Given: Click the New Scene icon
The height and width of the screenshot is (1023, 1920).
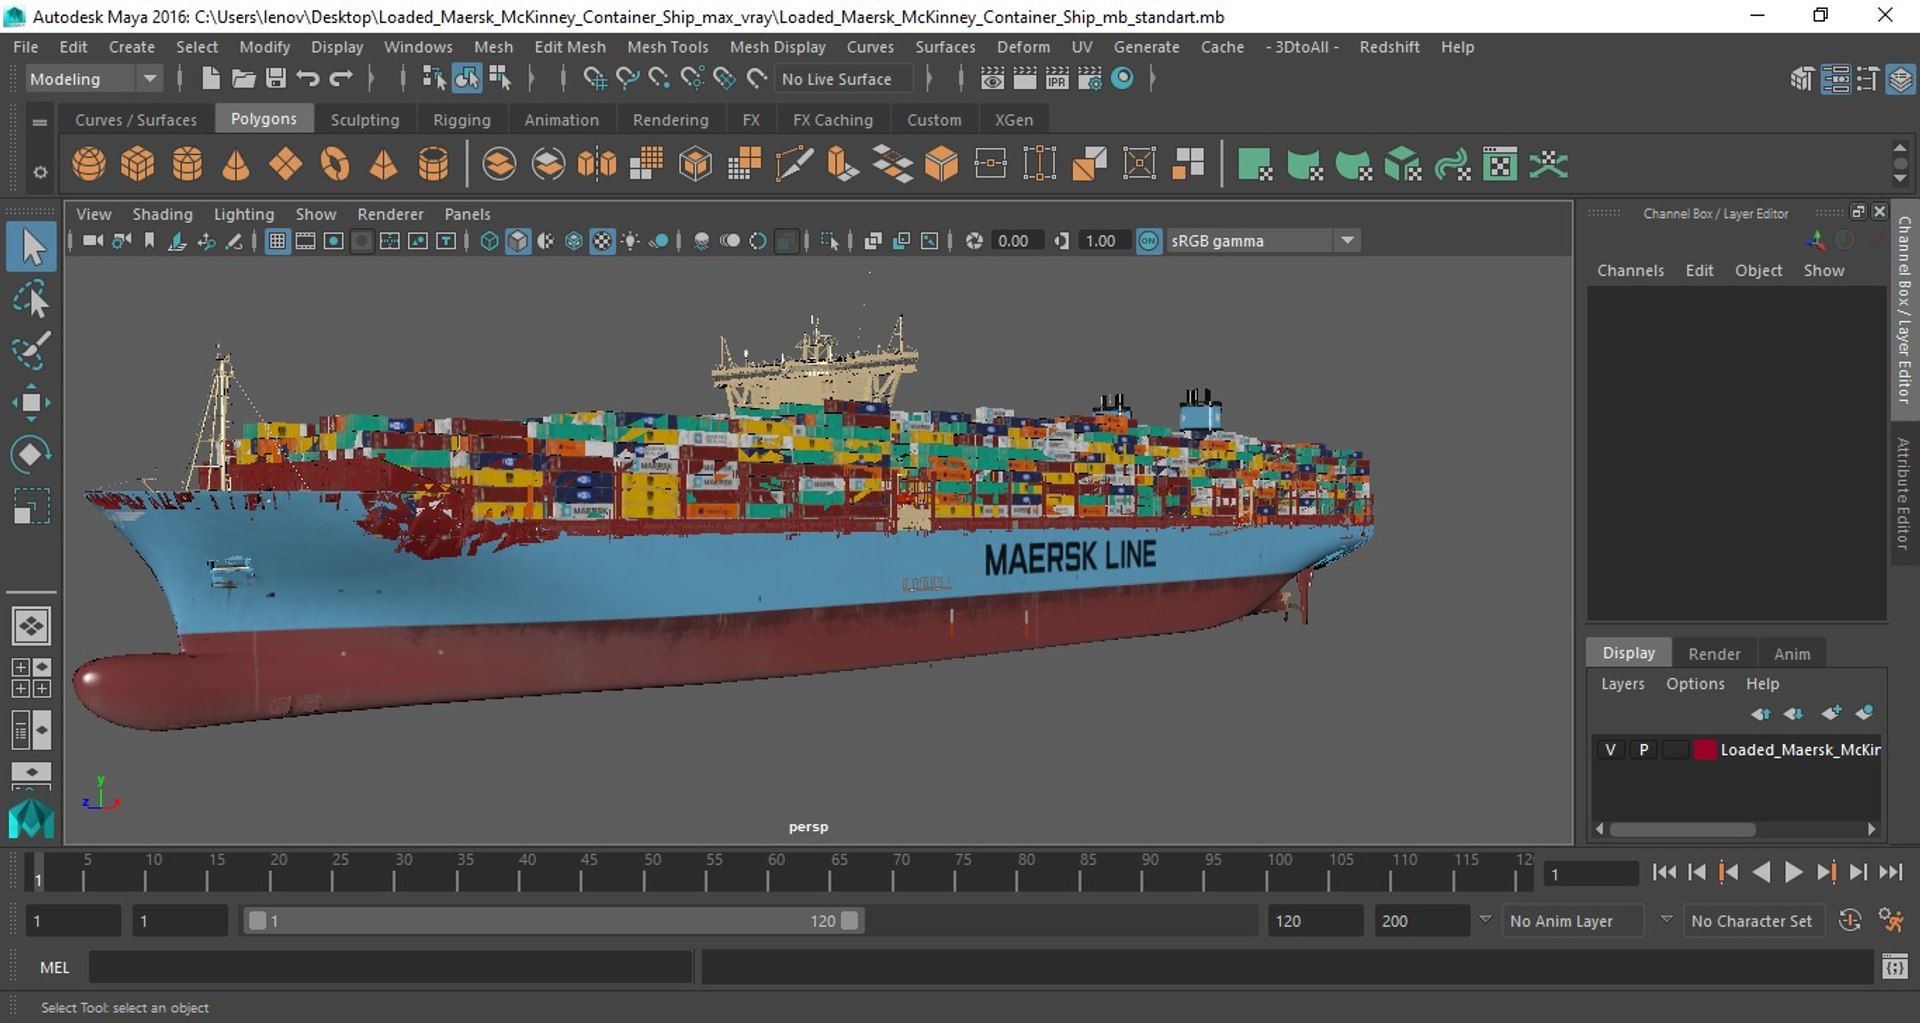Looking at the screenshot, I should pyautogui.click(x=210, y=78).
